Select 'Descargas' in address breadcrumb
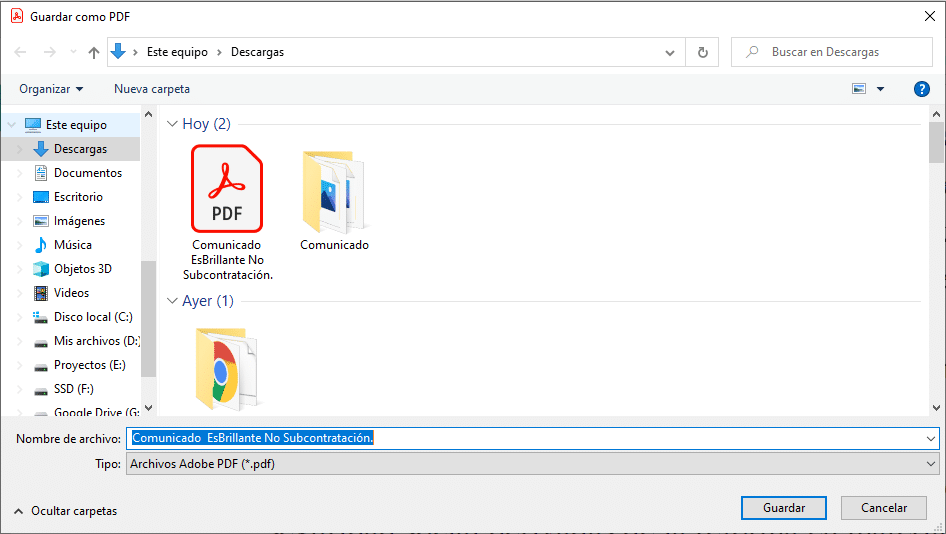 258,52
